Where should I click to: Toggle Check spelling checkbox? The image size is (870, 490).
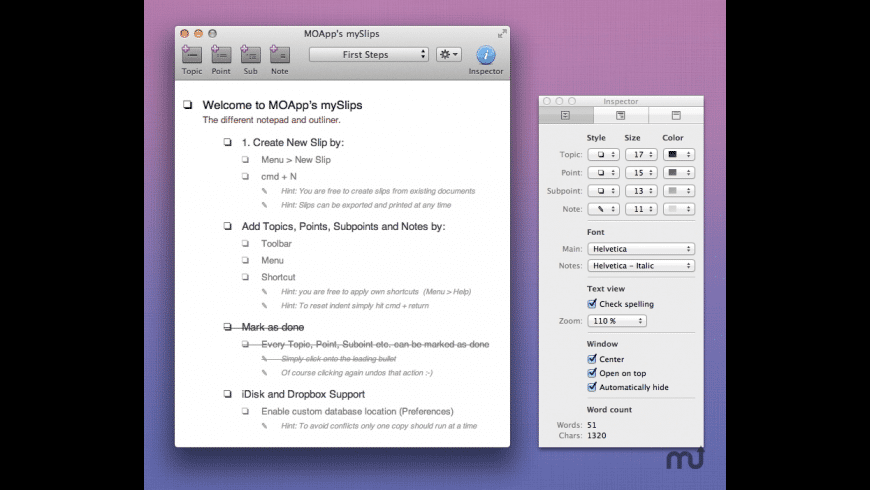[592, 304]
